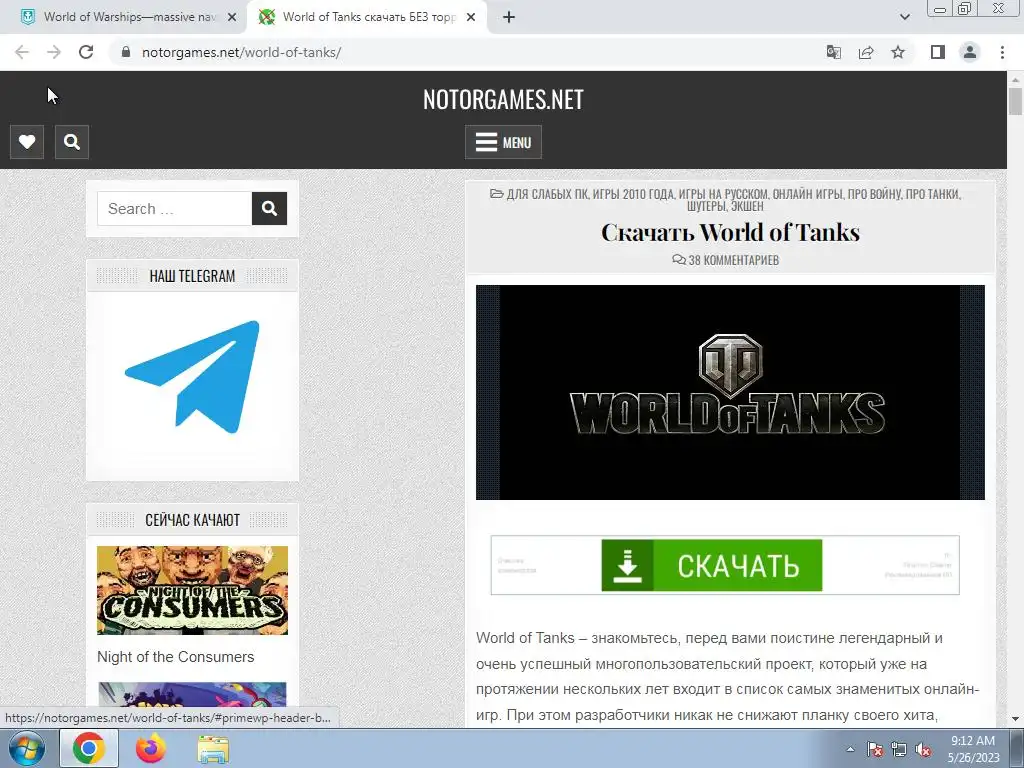Open the partially visible second game thumbnail
The image size is (1024, 768).
192,694
